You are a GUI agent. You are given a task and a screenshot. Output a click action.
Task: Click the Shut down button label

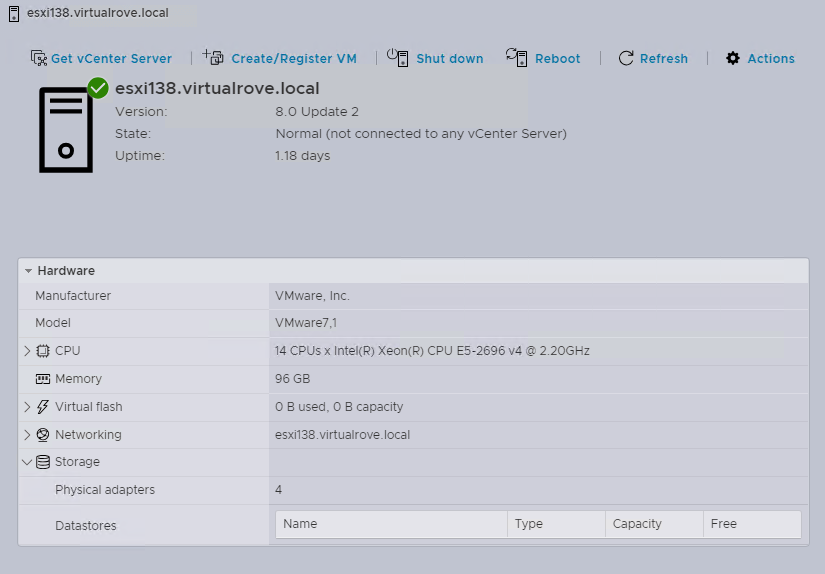tap(449, 59)
